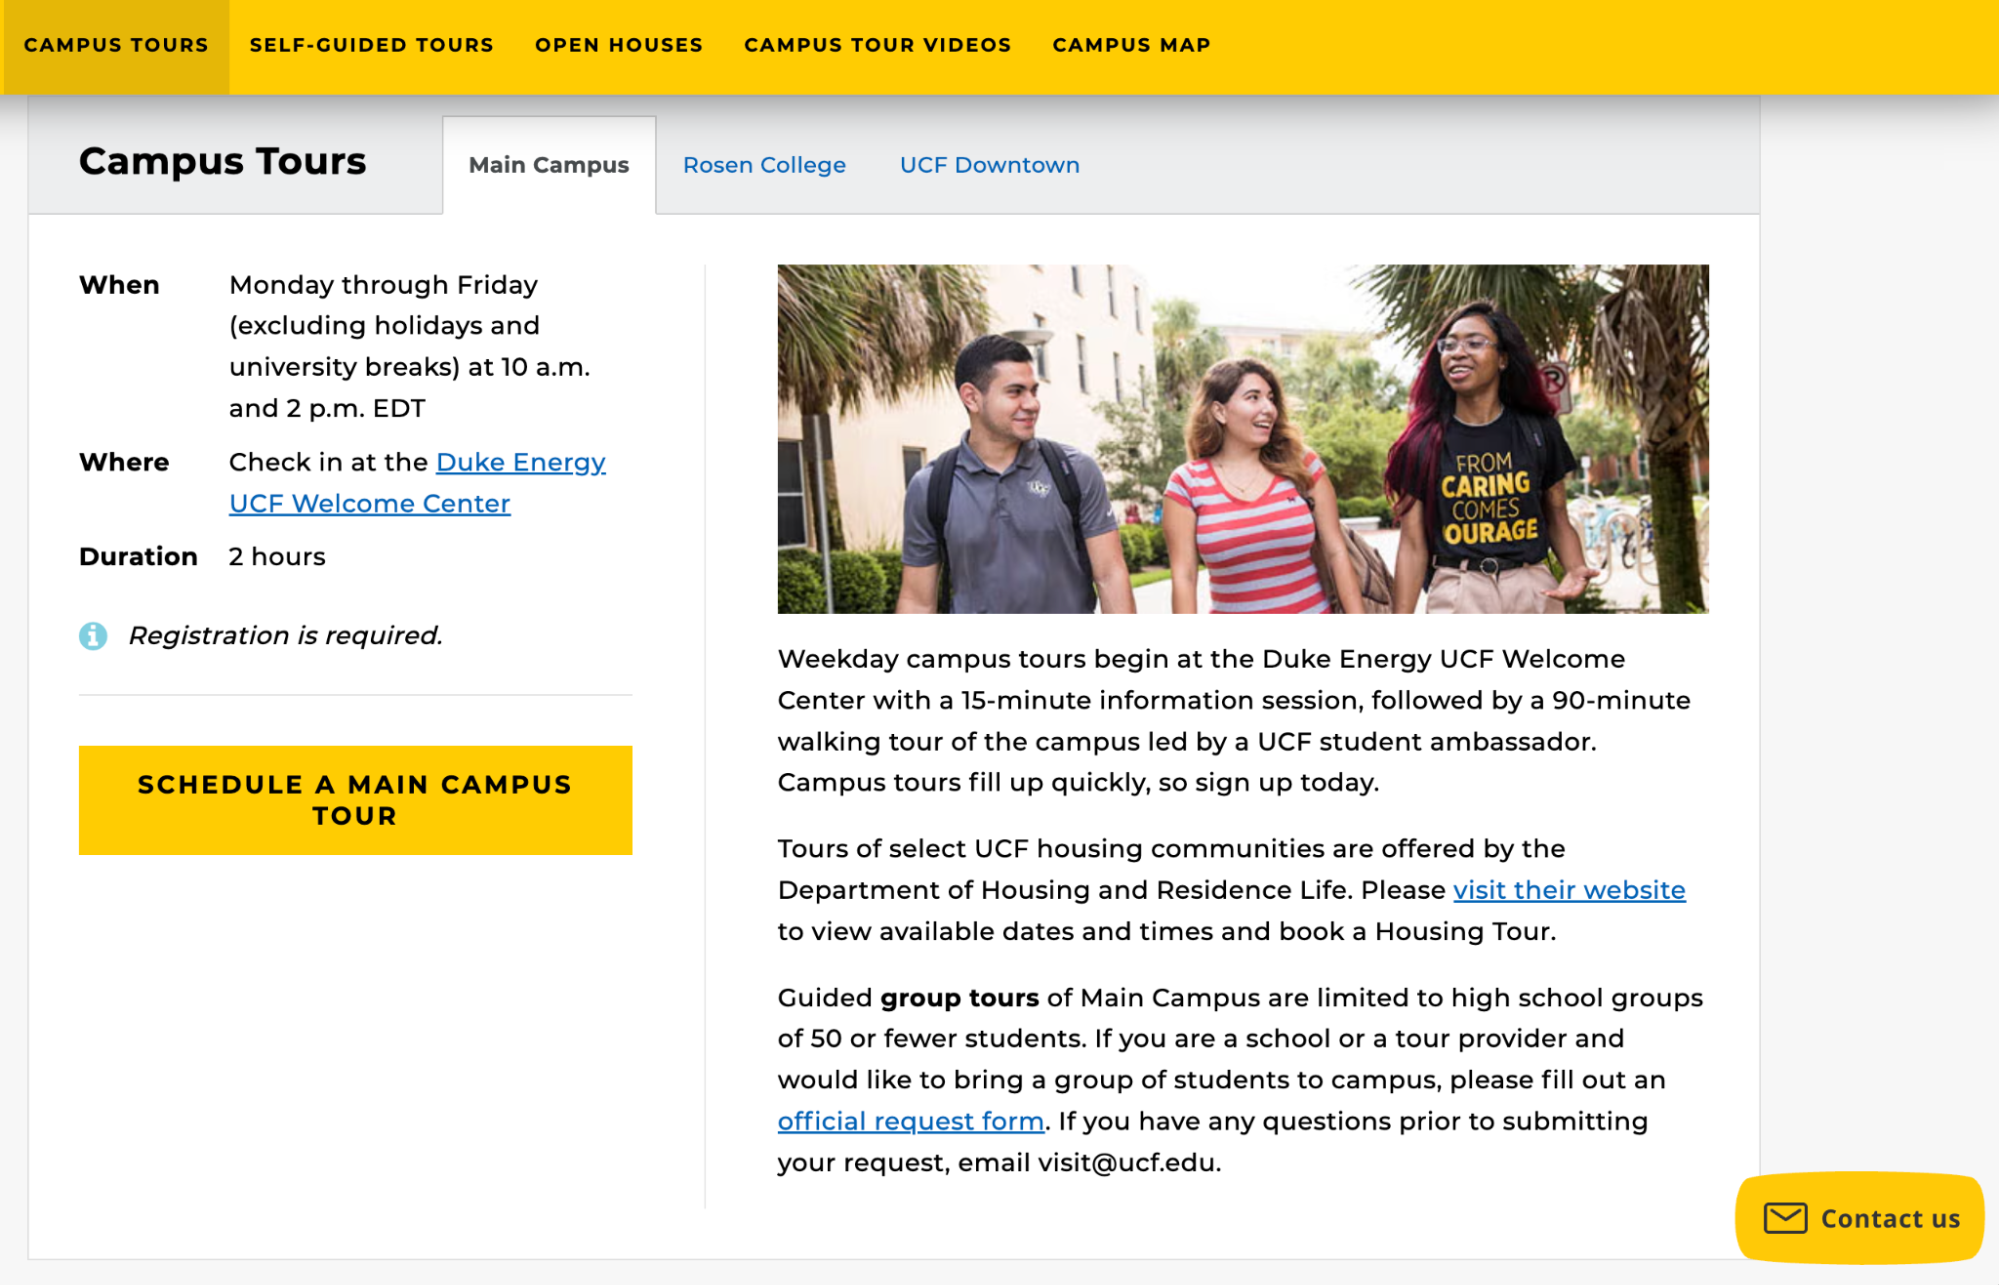This screenshot has height=1286, width=1999.
Task: Click the Campus Tours page heading
Action: click(222, 160)
